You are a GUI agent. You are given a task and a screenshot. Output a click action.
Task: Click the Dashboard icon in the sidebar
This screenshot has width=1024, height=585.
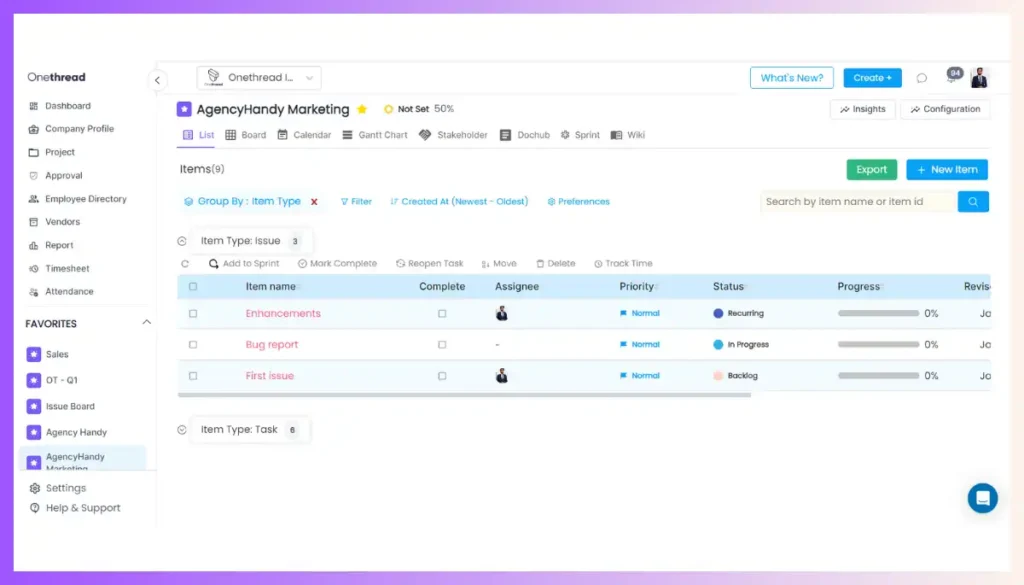33,106
